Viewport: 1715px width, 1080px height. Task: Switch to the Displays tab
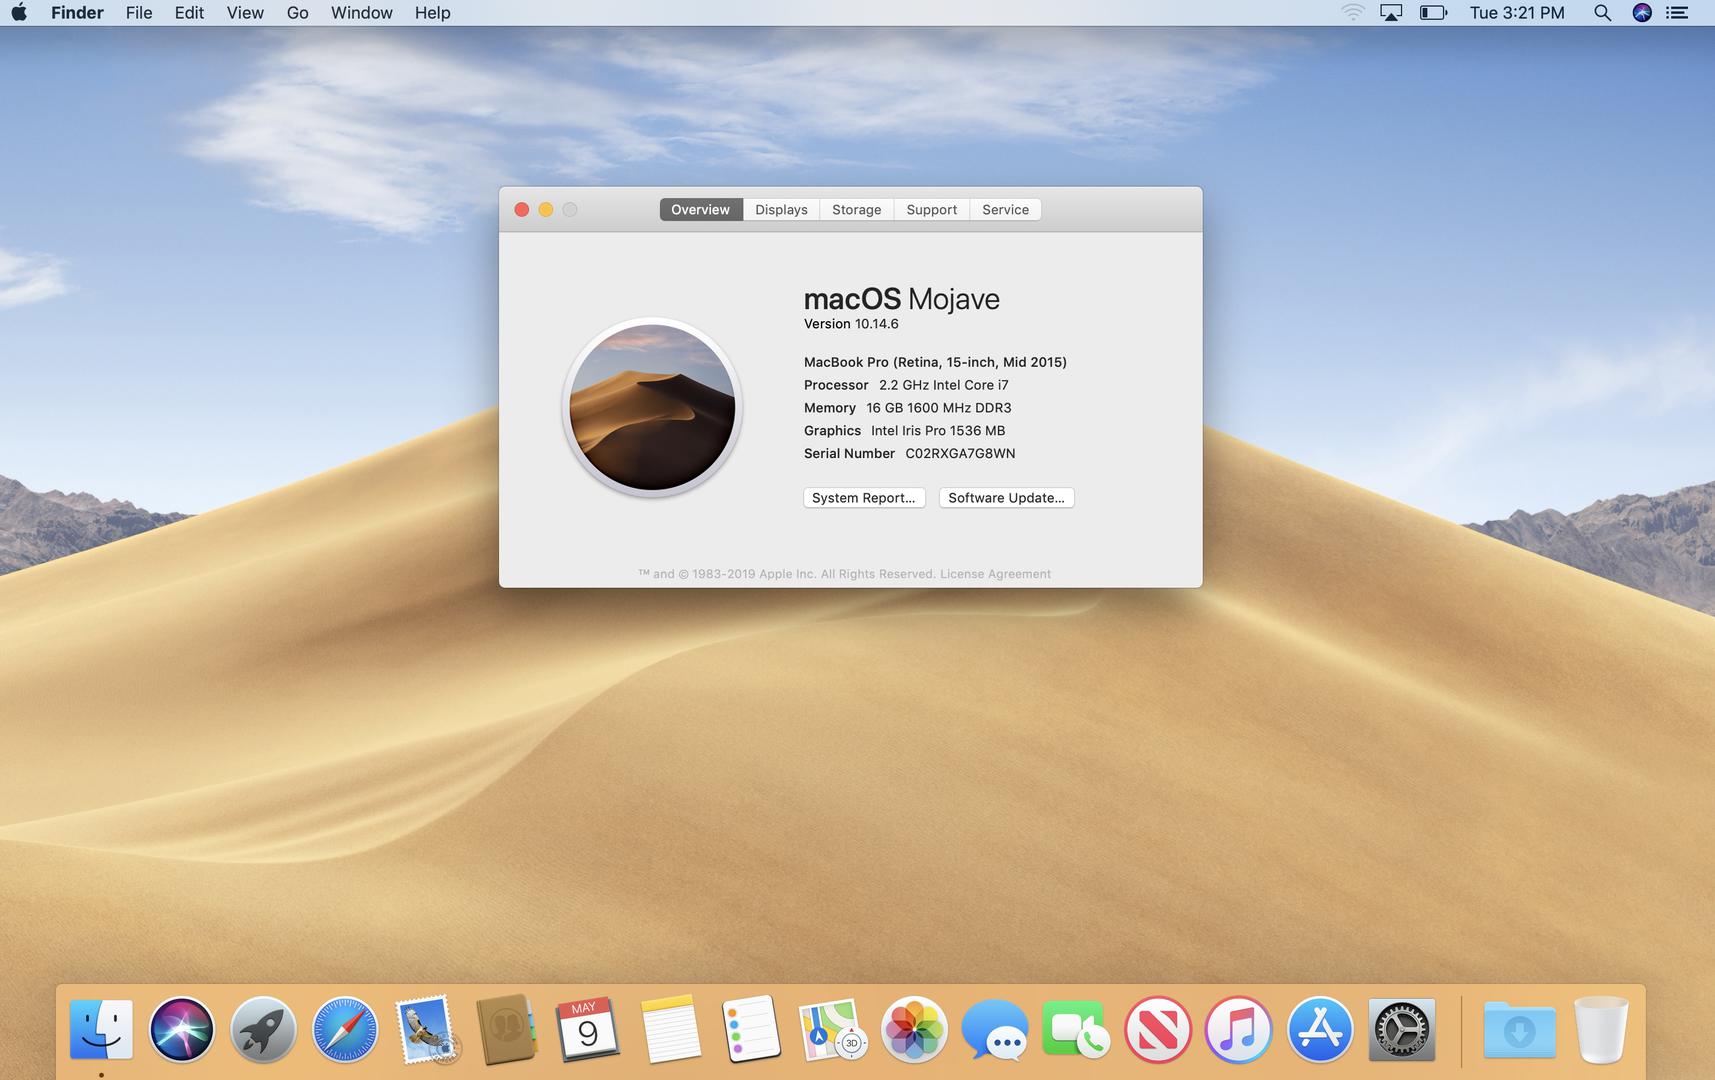click(x=781, y=210)
